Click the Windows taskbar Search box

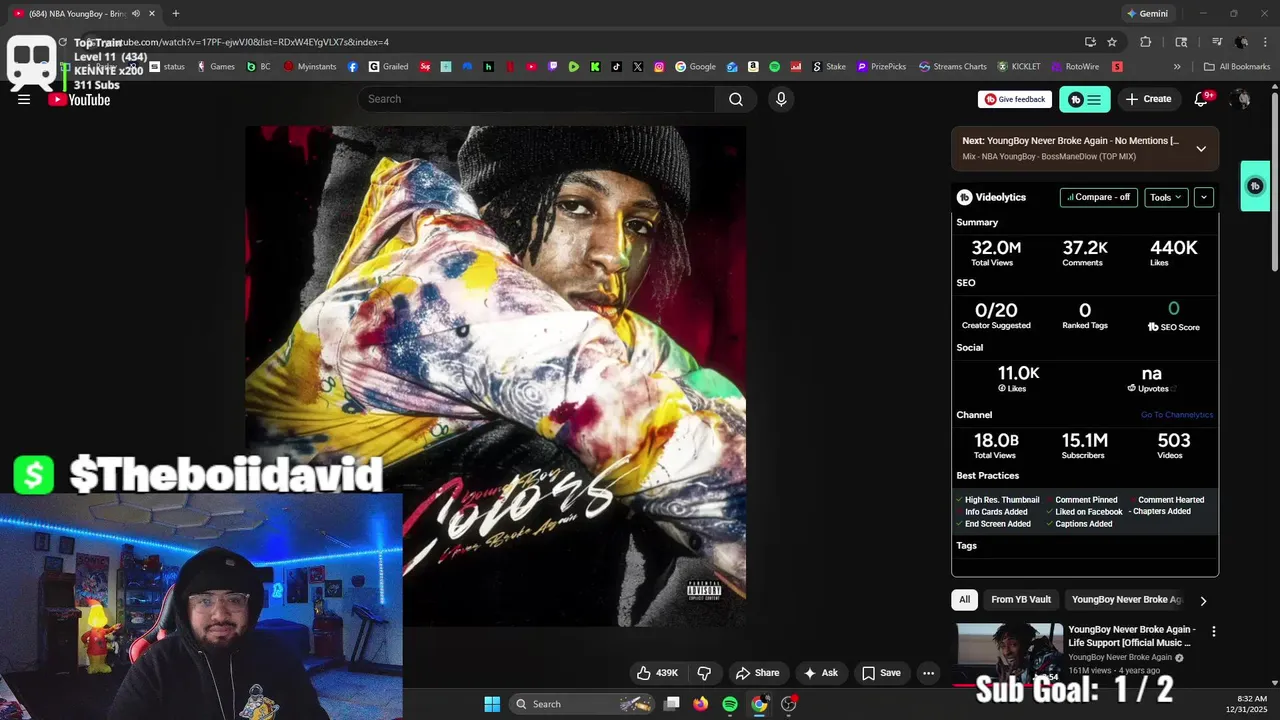coord(582,704)
